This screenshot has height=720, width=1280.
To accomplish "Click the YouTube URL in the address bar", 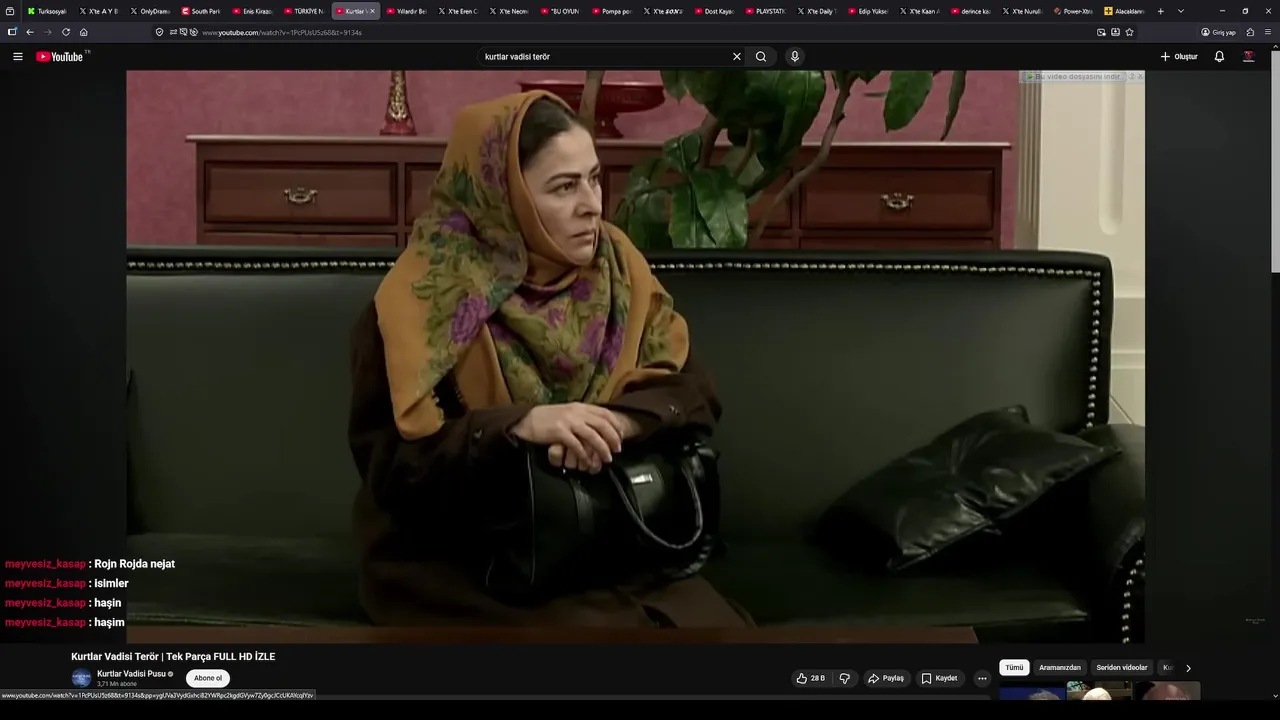I will 282,32.
